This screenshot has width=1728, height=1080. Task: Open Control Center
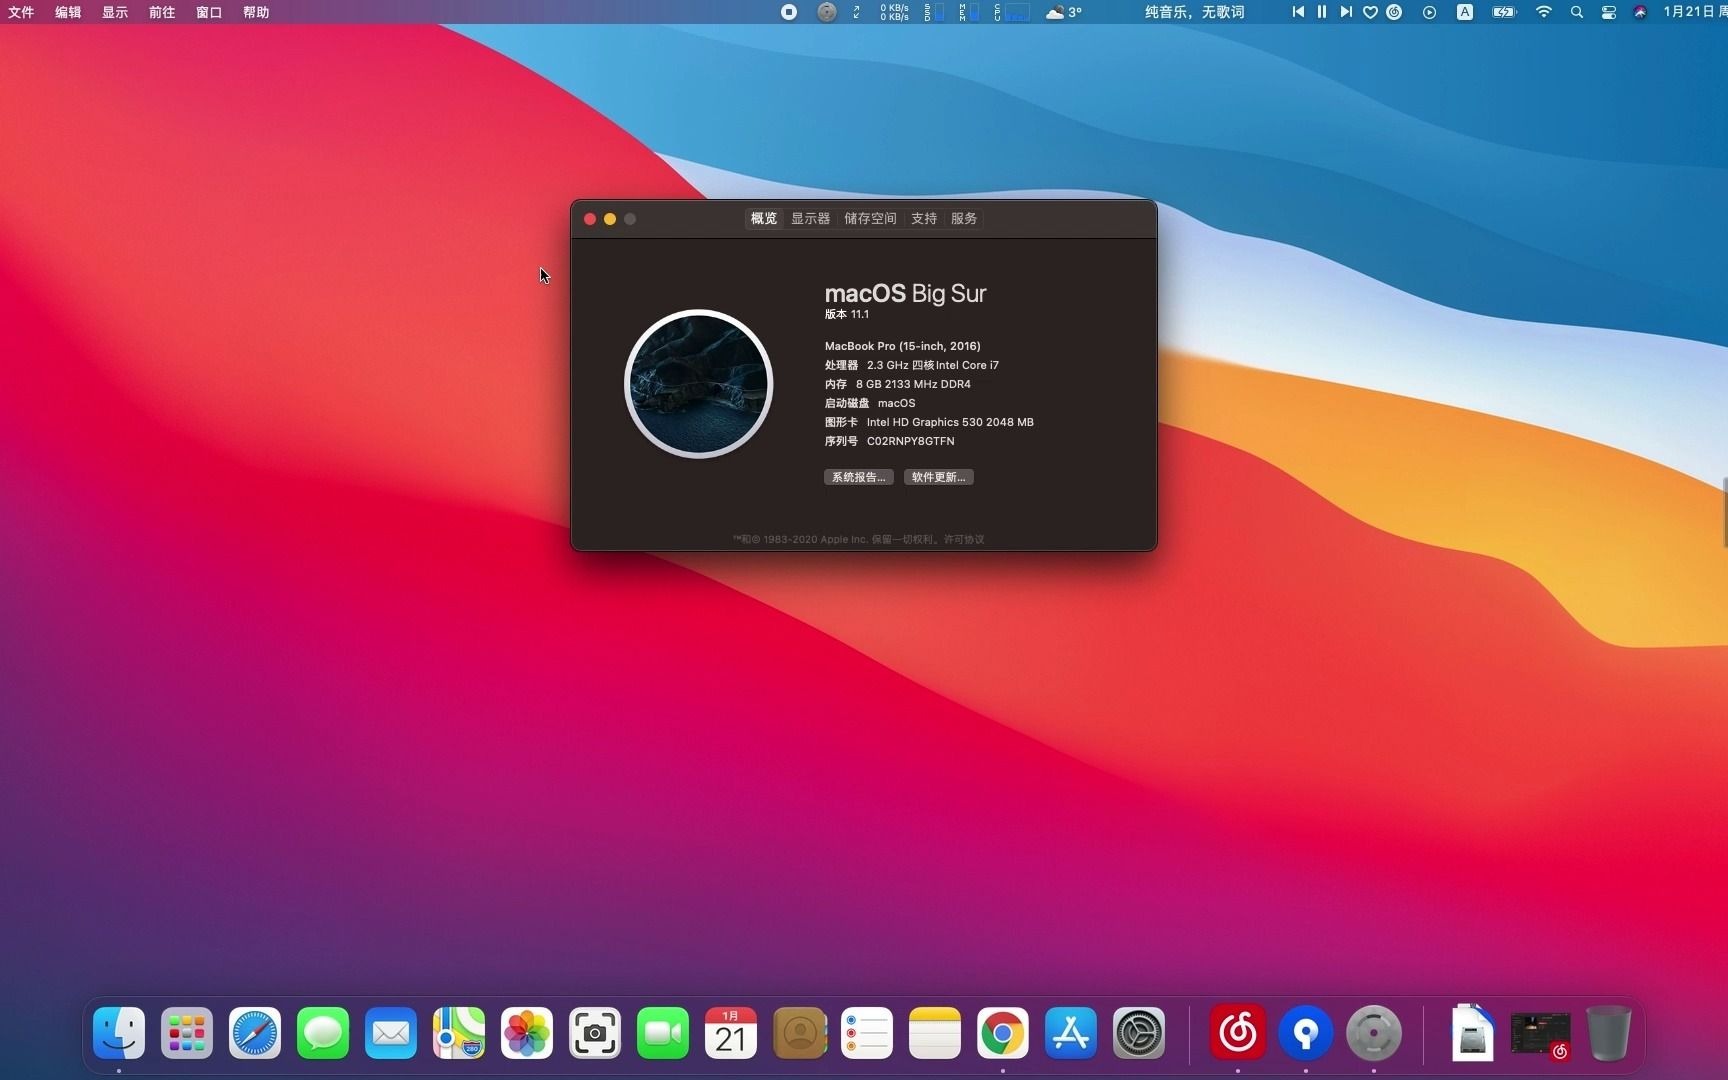1609,12
